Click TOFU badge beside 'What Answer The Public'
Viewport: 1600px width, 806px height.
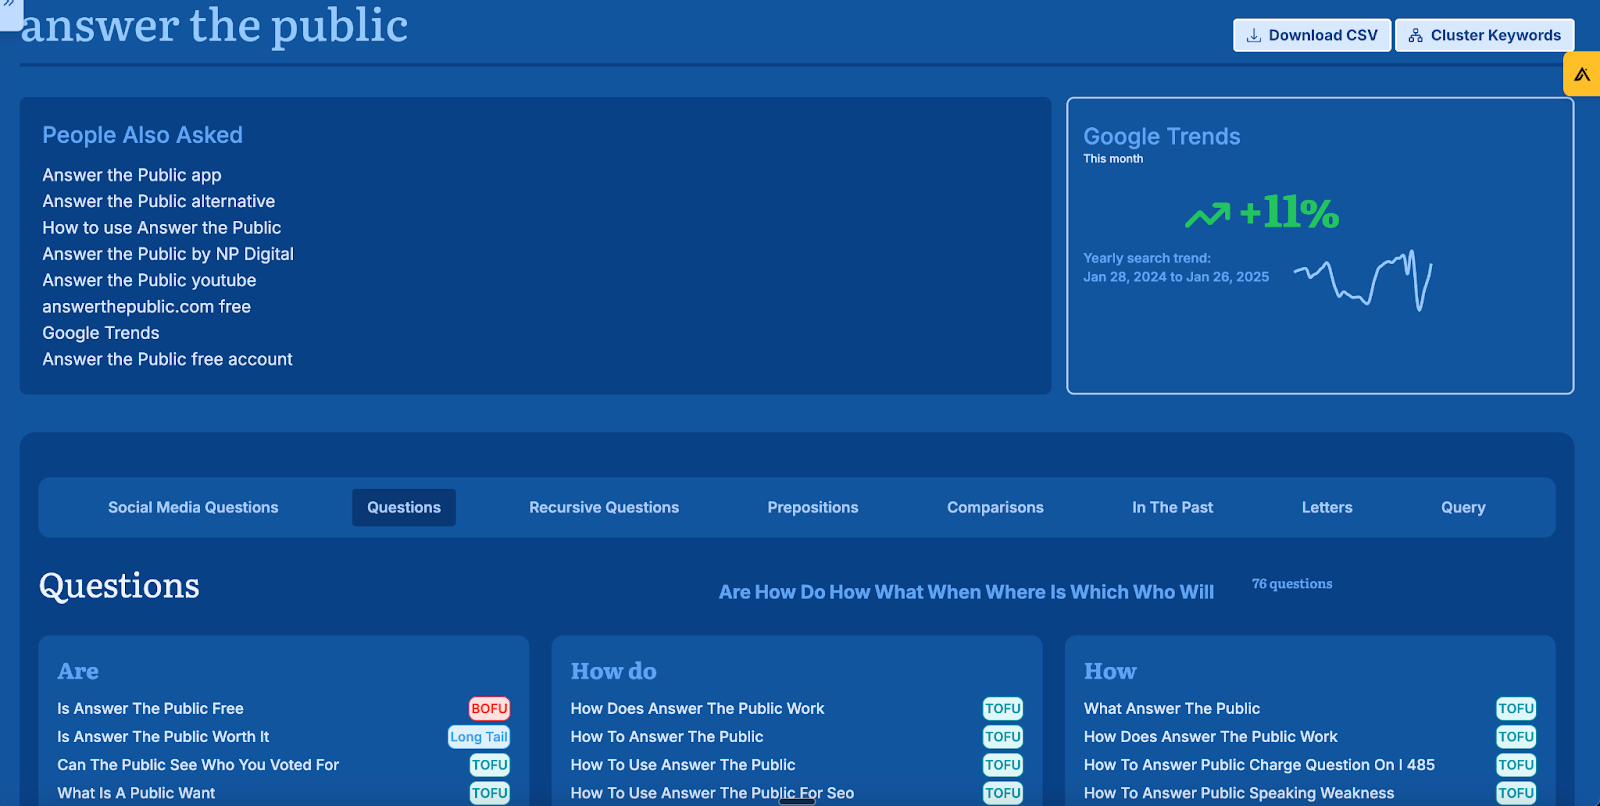pyautogui.click(x=1516, y=708)
